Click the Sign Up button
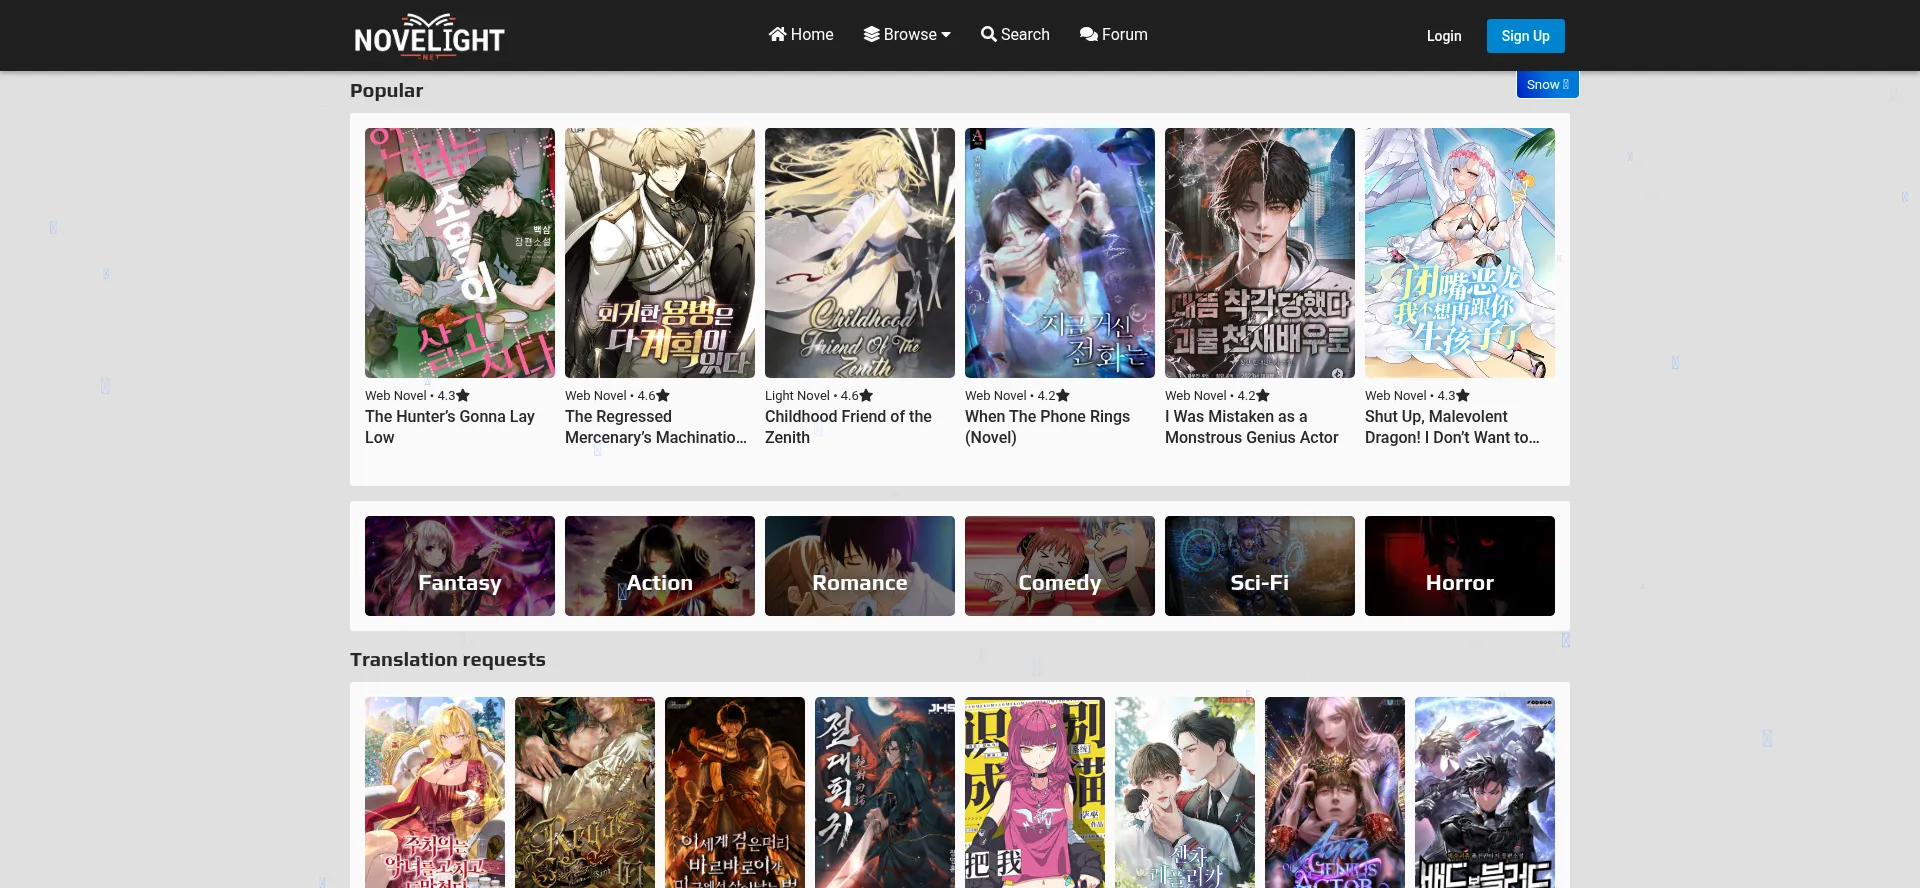This screenshot has width=1920, height=888. pos(1525,36)
